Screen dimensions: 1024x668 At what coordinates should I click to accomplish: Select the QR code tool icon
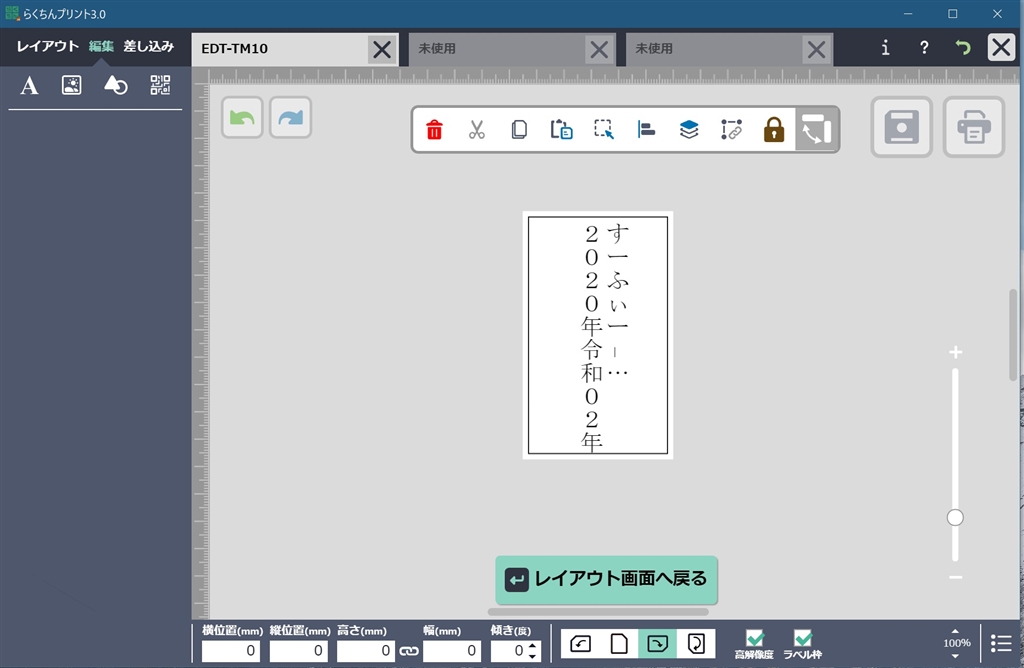[x=160, y=85]
